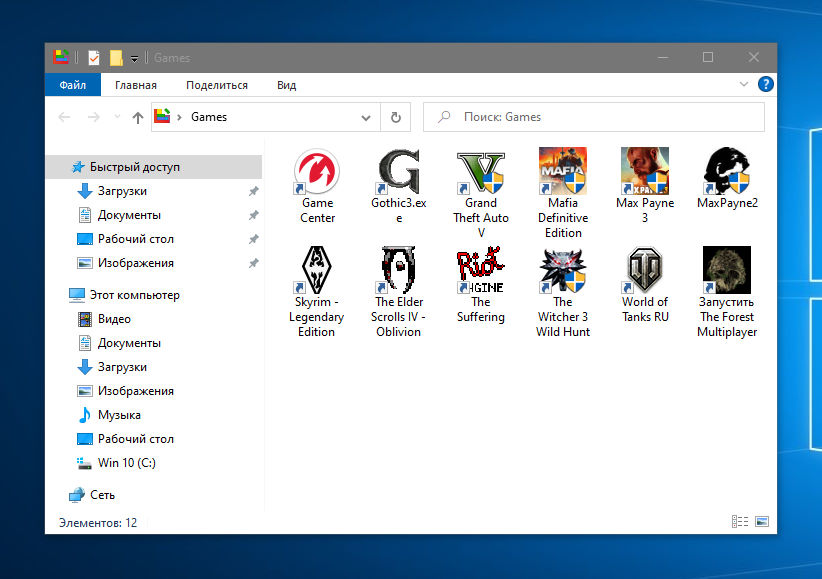
Task: Expand the ribbon with the chevron
Action: (743, 84)
